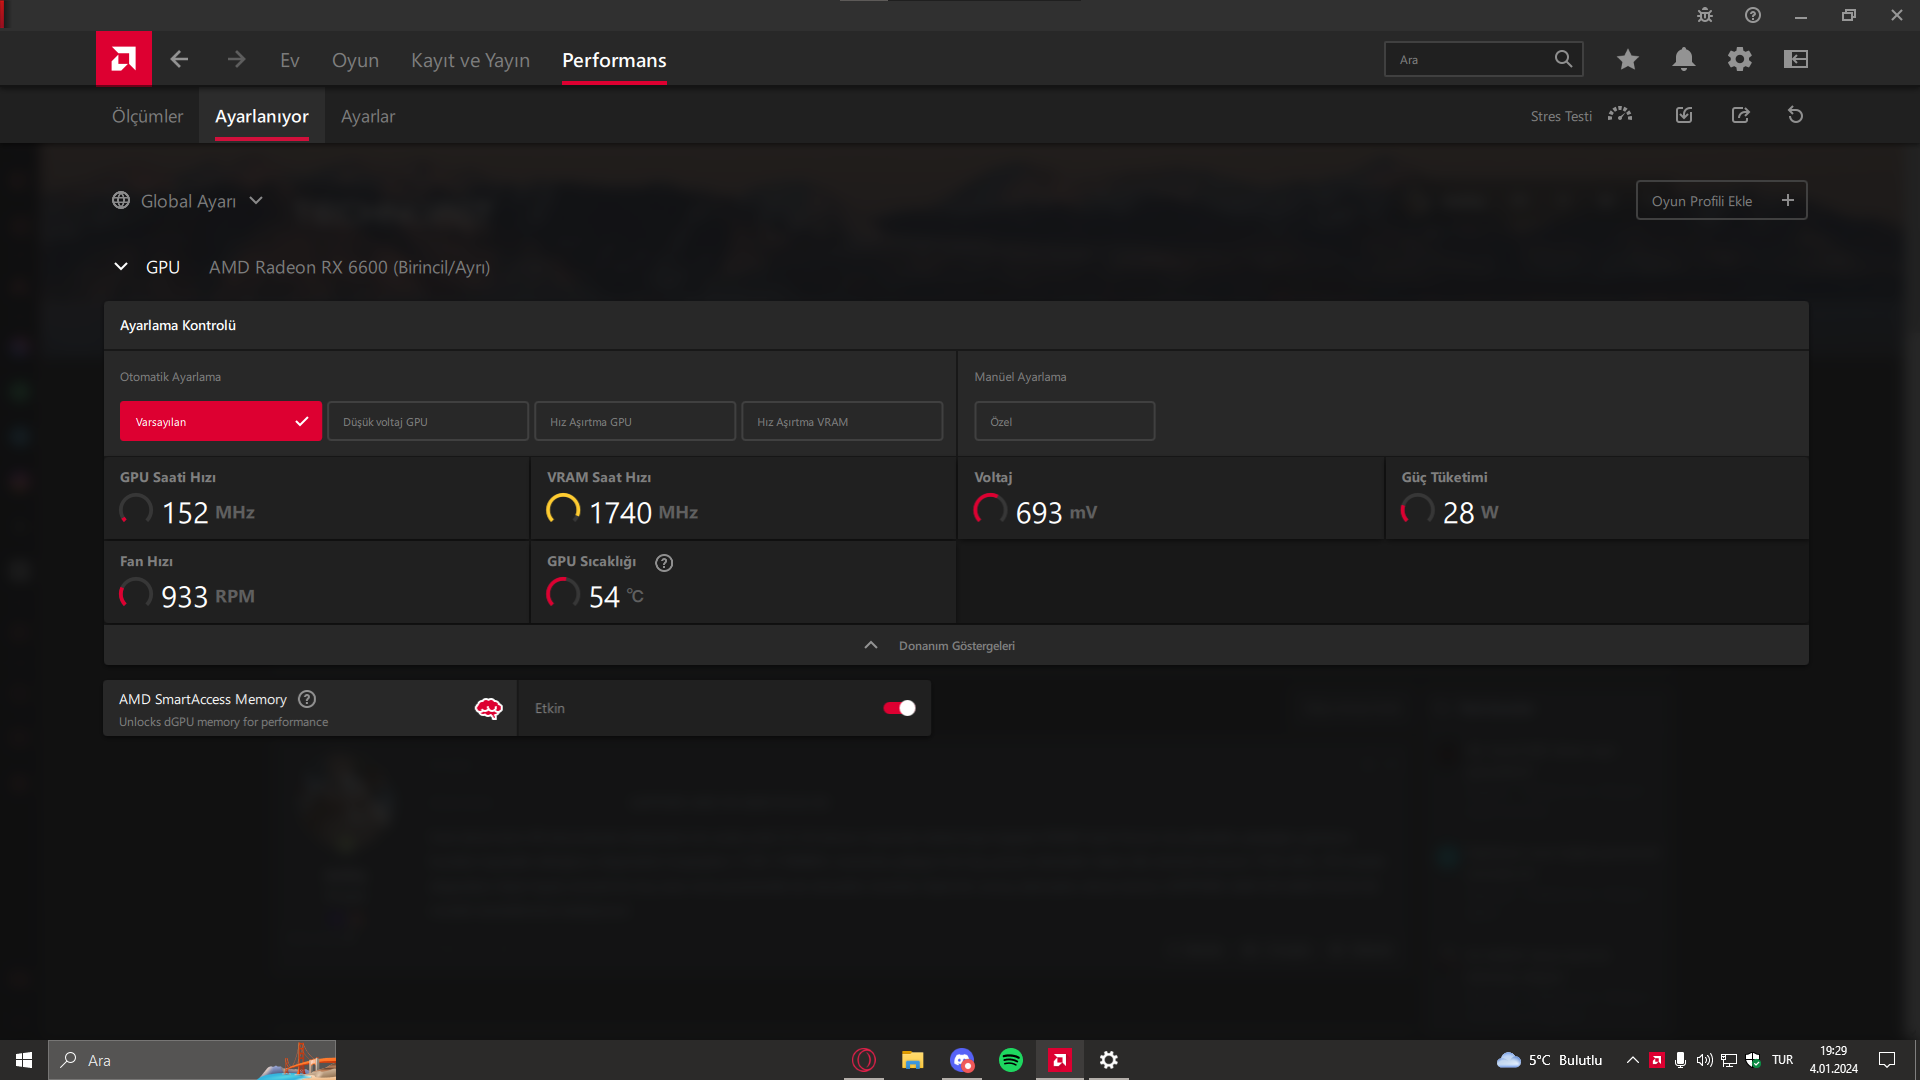
Task: Toggle the sidebar panel icon
Action: [1795, 59]
